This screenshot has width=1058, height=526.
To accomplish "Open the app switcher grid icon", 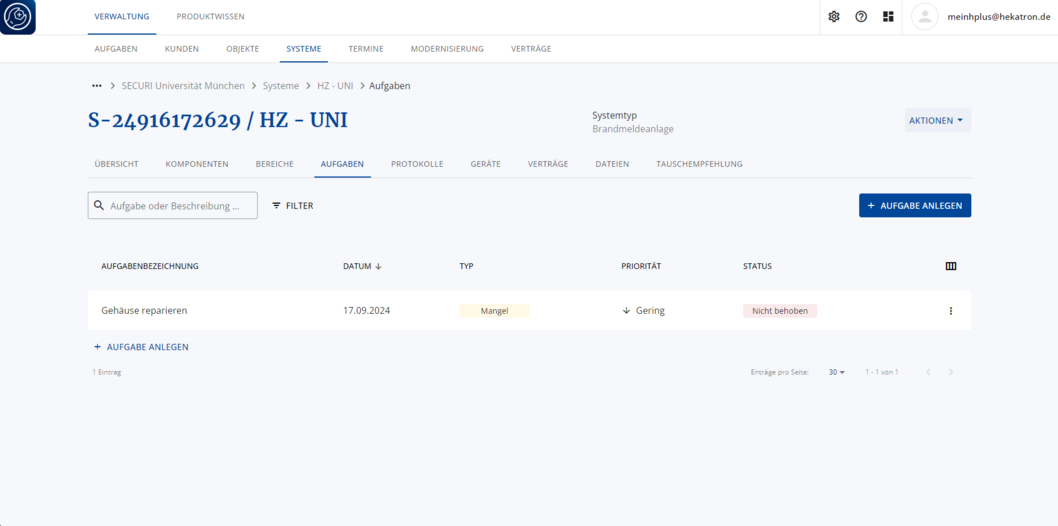I will [x=888, y=17].
